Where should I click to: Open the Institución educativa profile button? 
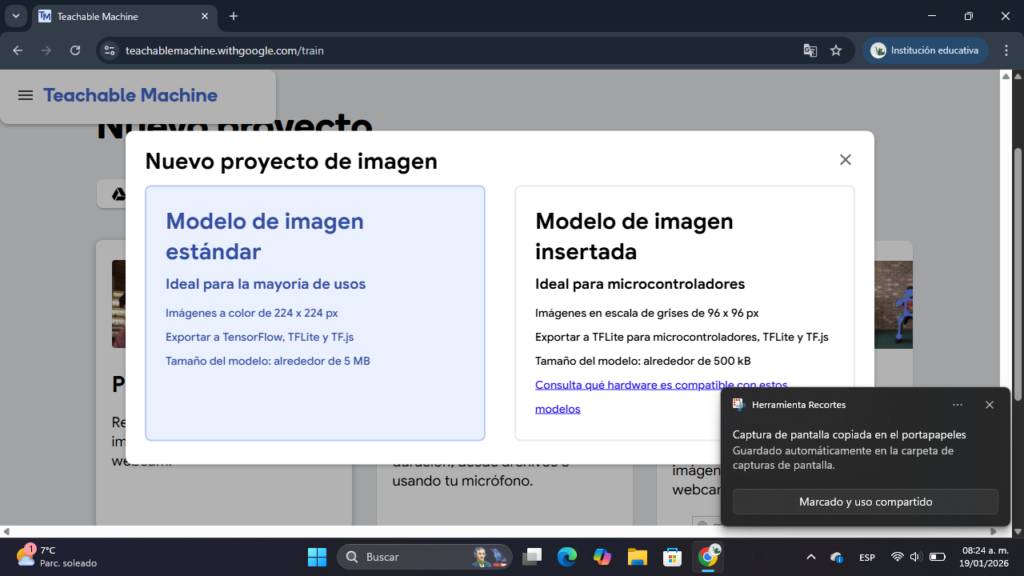(x=925, y=50)
